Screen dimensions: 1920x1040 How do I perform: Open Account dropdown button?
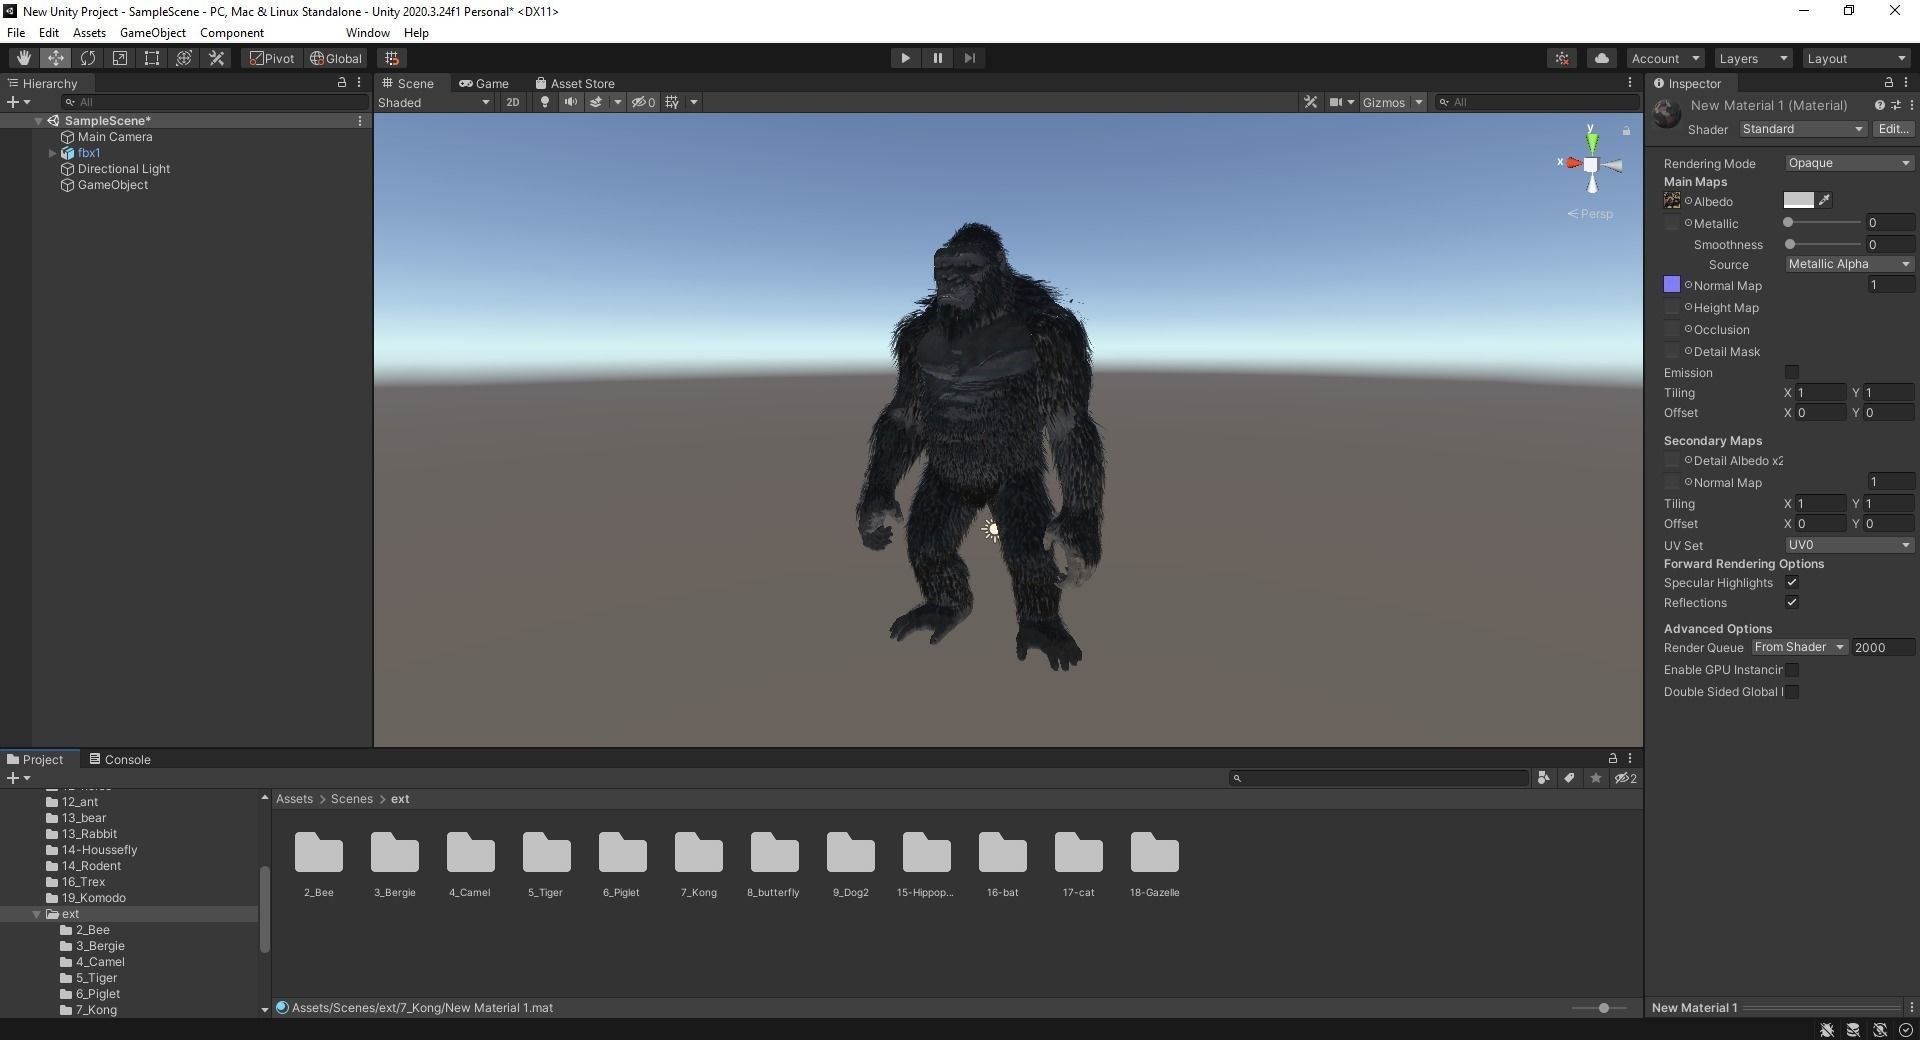(x=1665, y=58)
